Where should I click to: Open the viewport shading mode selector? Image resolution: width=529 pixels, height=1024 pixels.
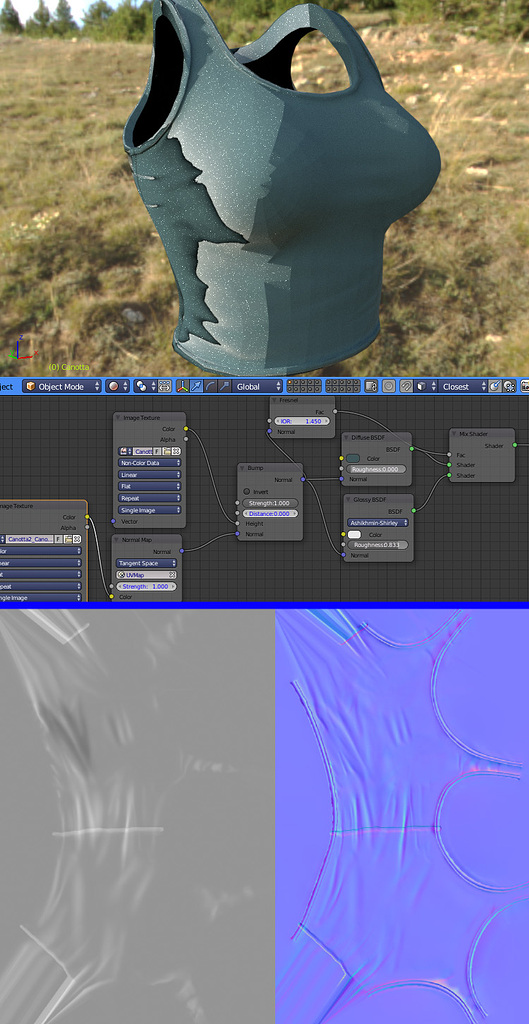118,387
